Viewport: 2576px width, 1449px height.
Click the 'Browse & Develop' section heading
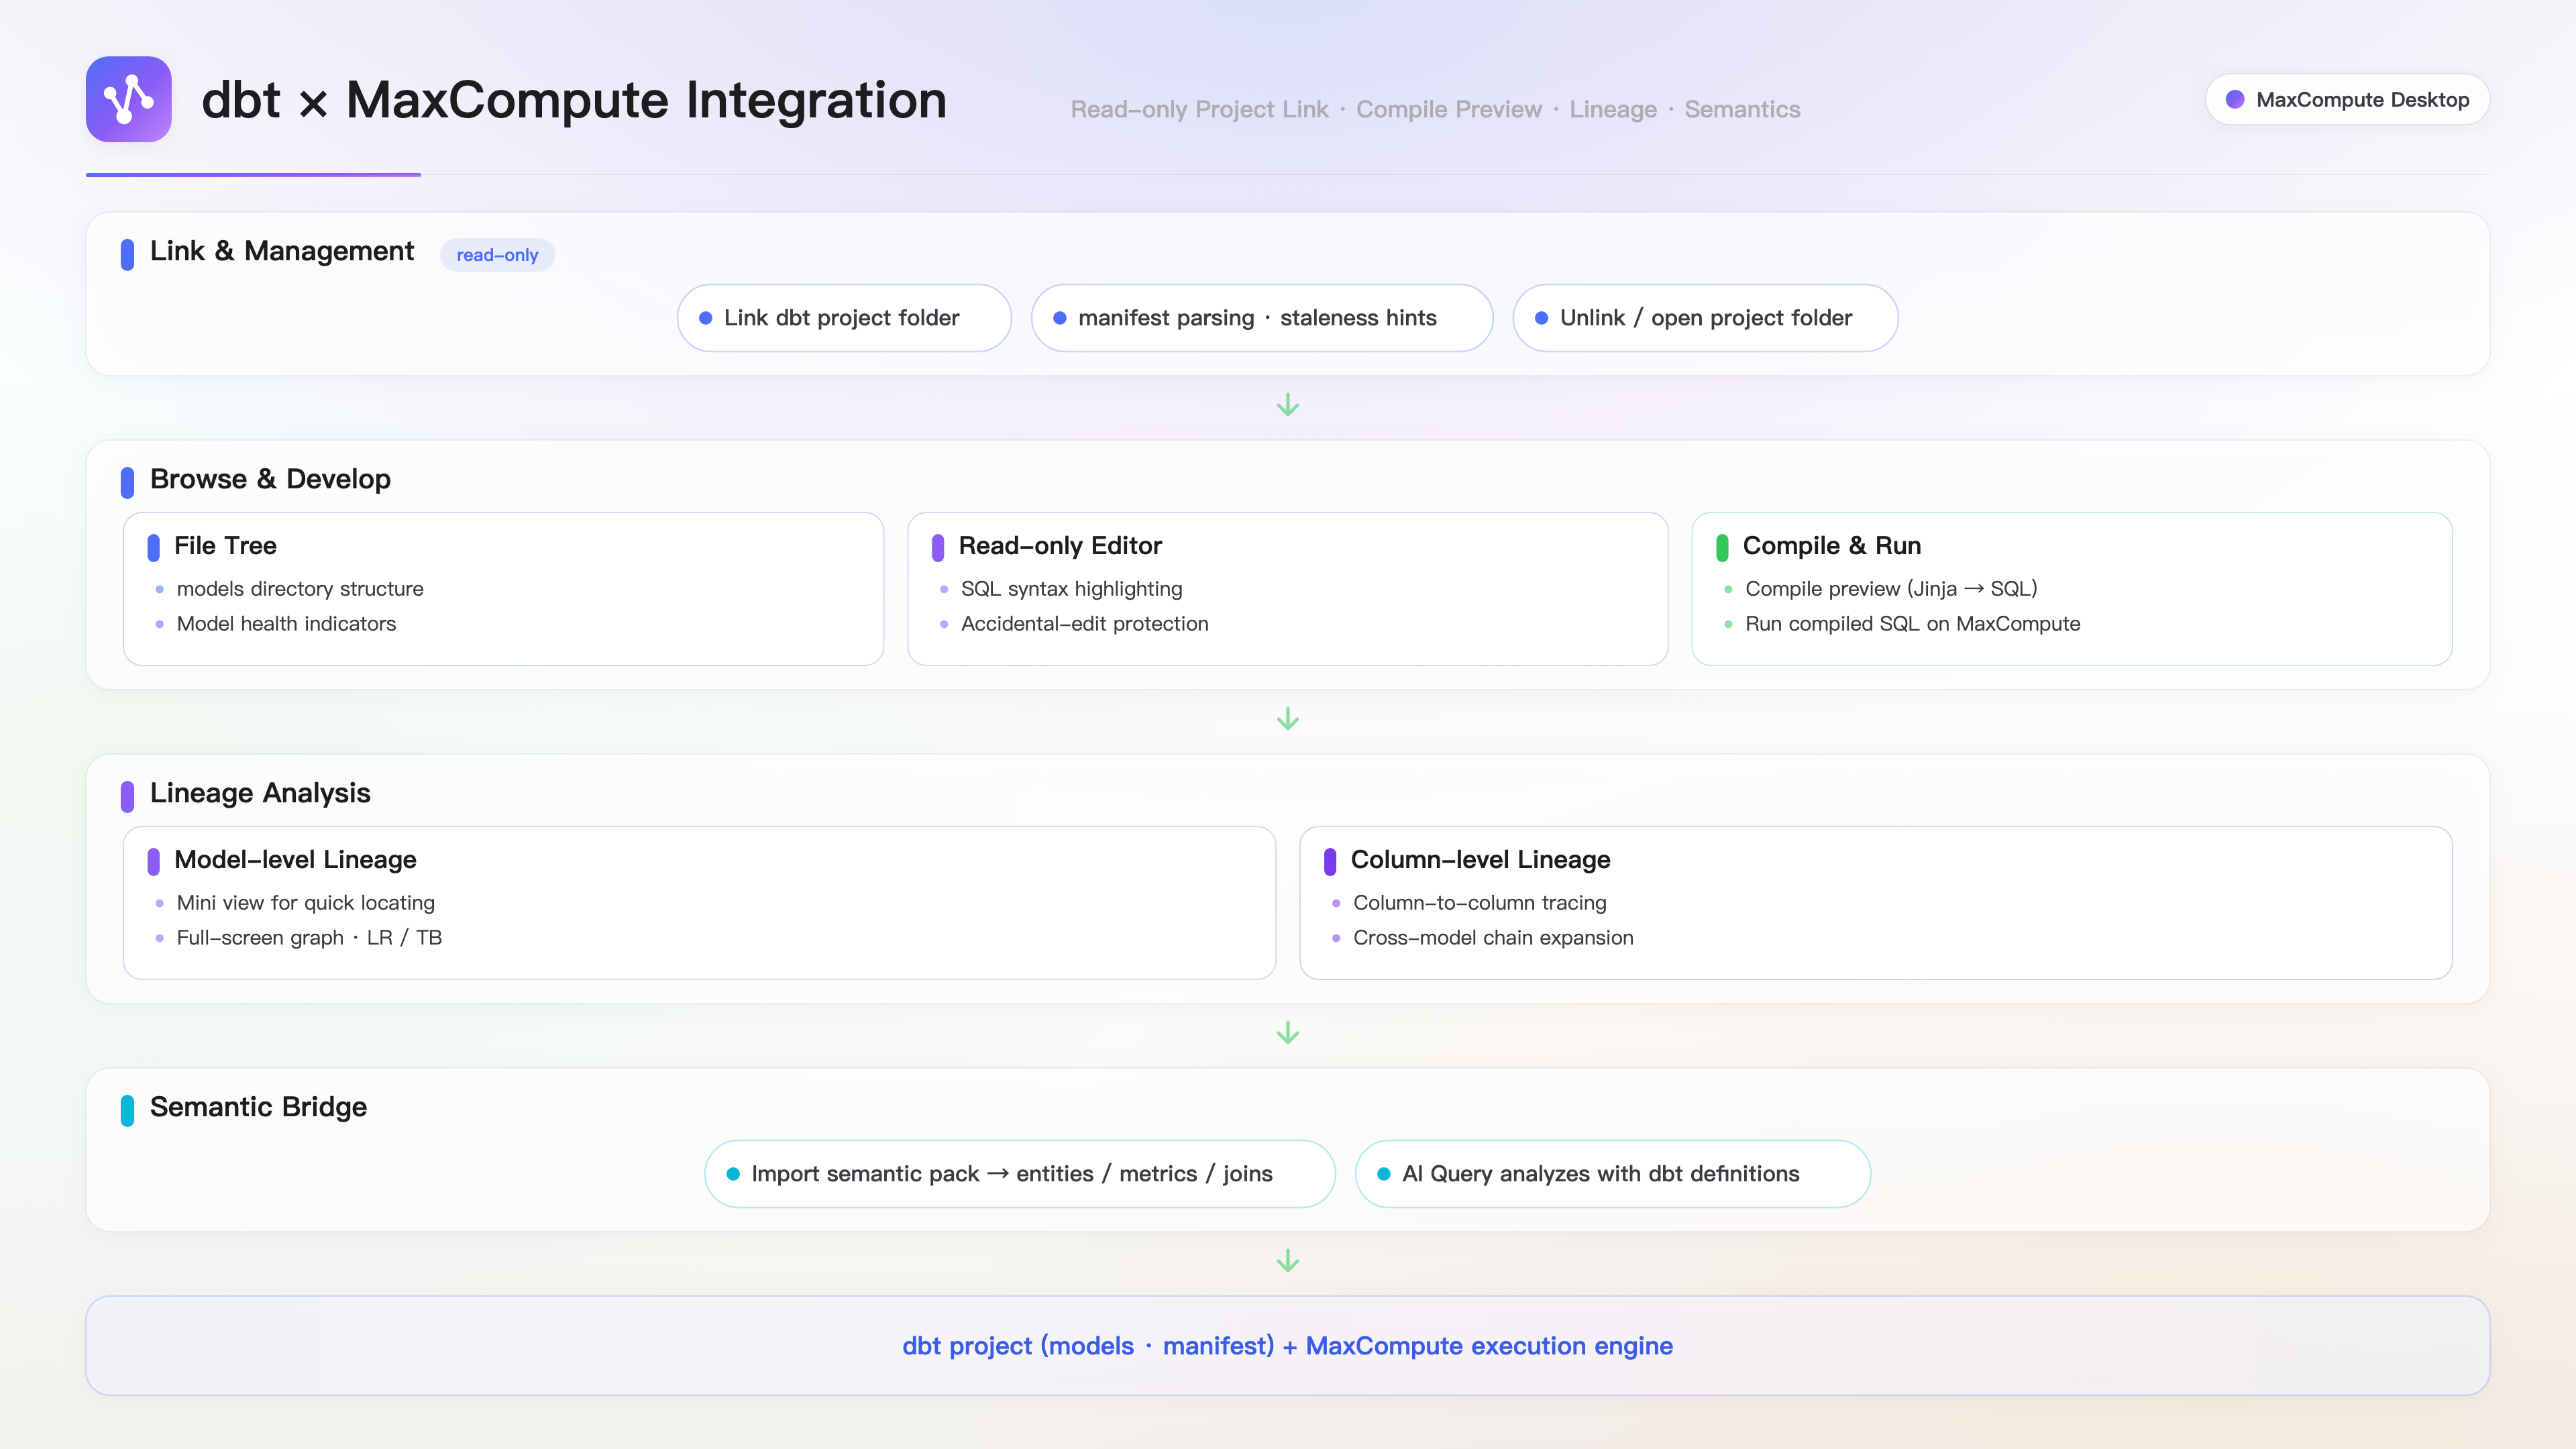click(x=270, y=479)
